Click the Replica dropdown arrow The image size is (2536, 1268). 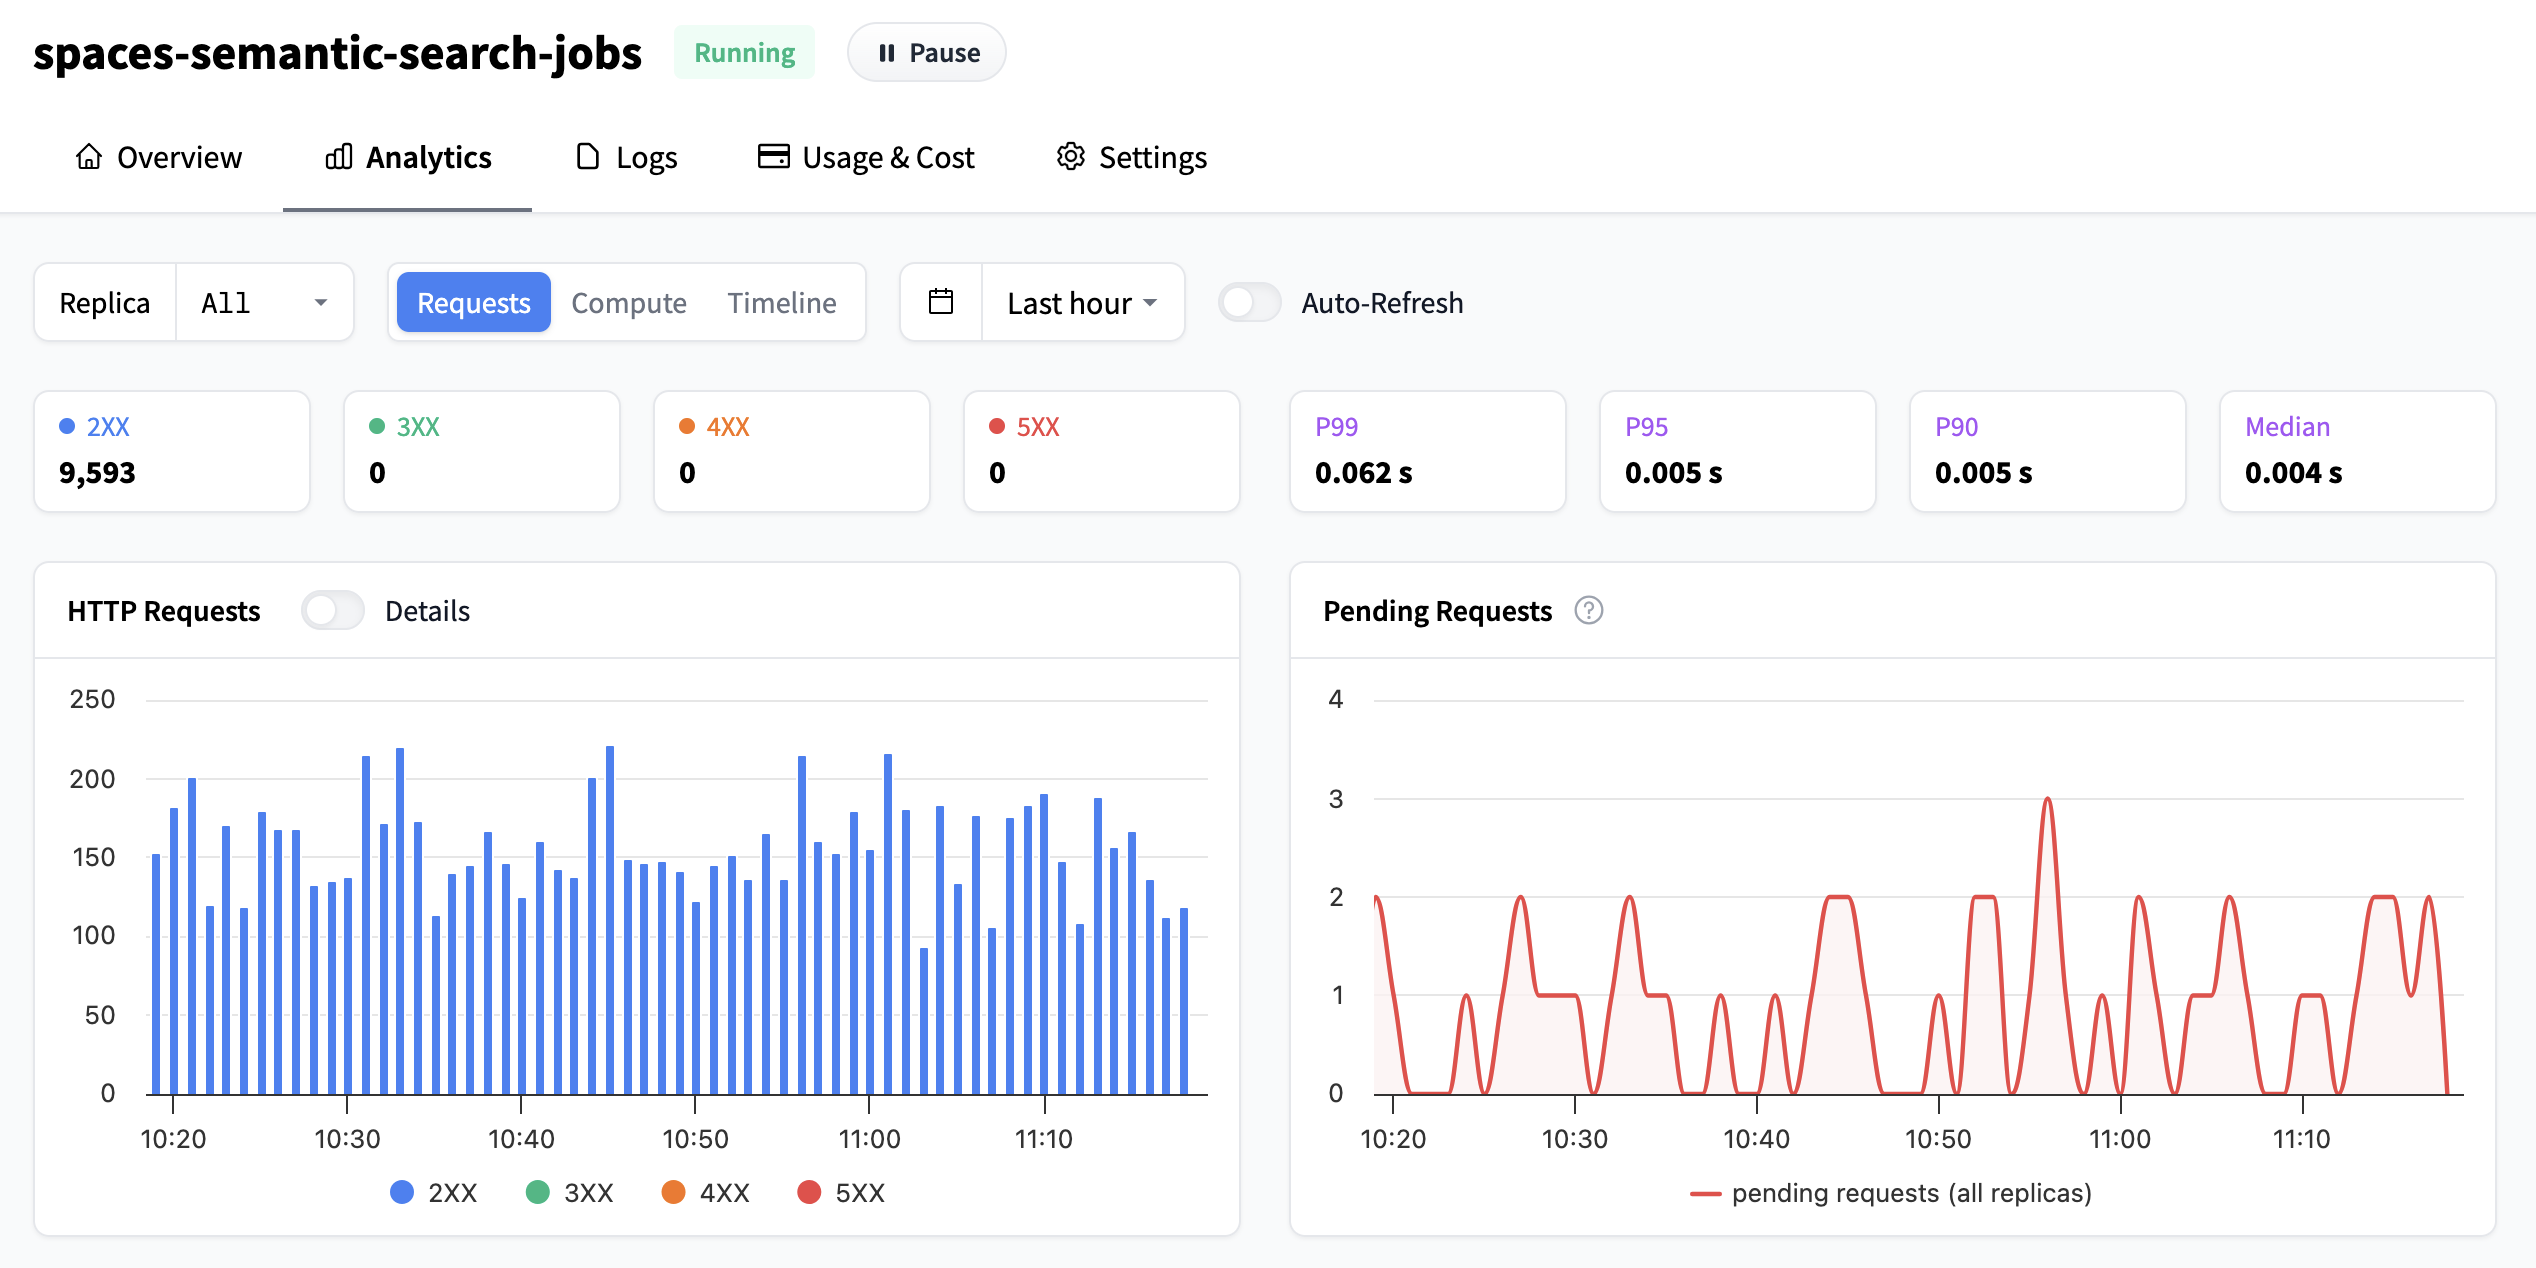click(321, 302)
